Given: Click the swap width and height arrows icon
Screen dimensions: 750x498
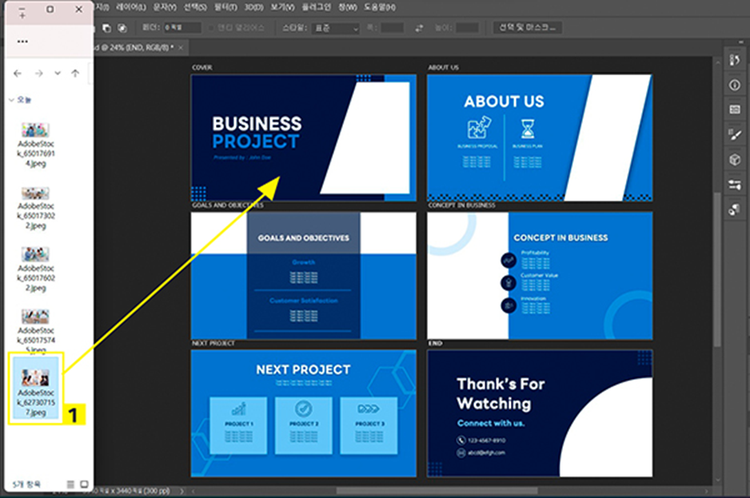Looking at the screenshot, I should tap(419, 28).
